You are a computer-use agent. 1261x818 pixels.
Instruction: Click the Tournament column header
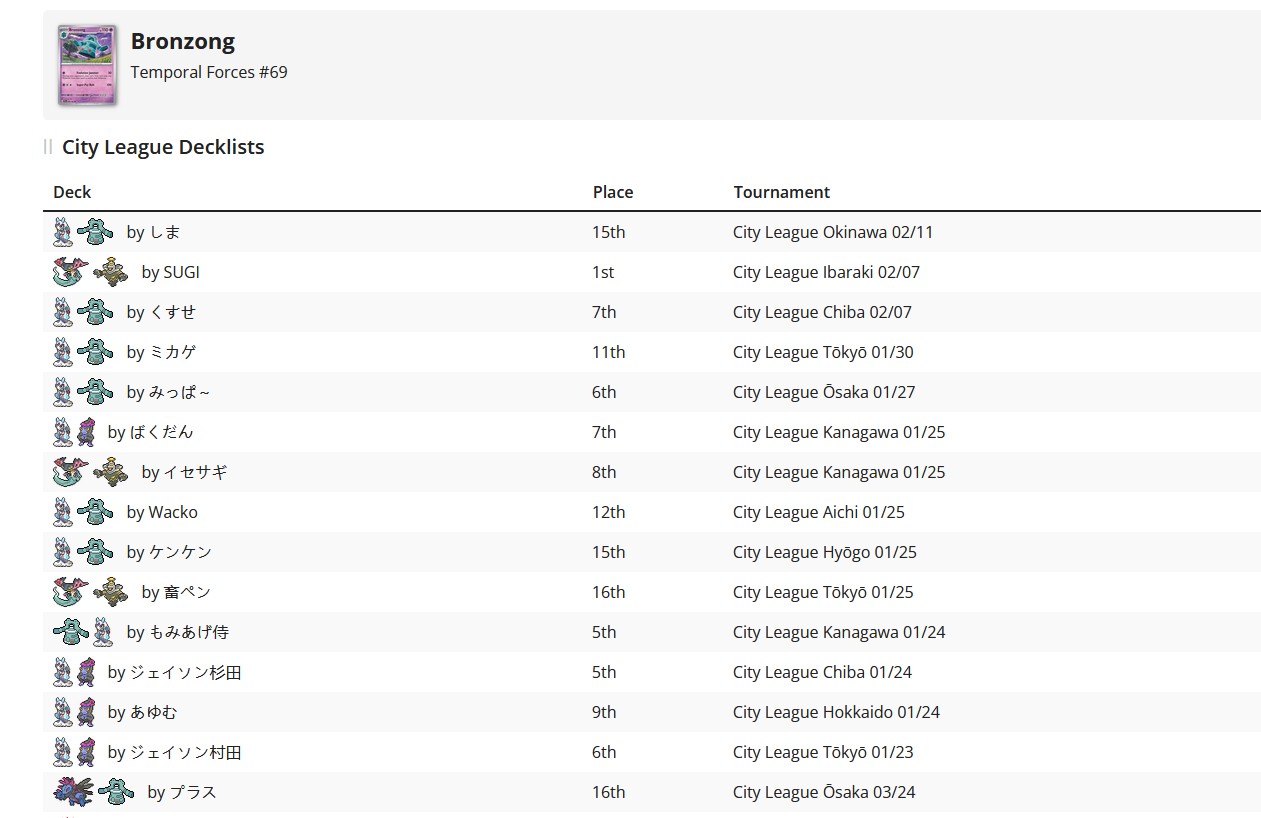782,192
